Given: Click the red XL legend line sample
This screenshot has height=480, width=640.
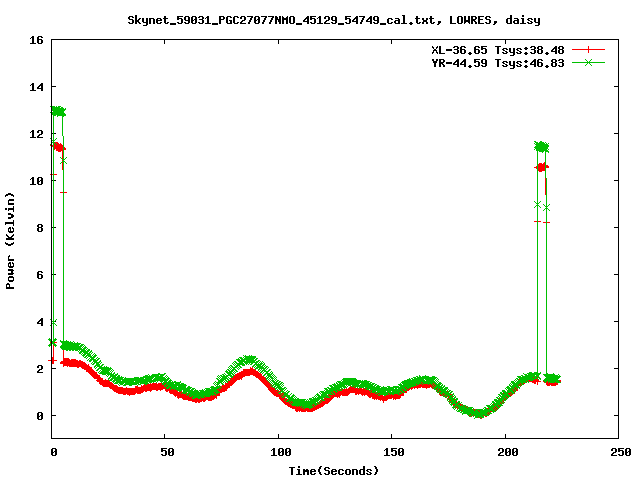Looking at the screenshot, I should (x=588, y=50).
